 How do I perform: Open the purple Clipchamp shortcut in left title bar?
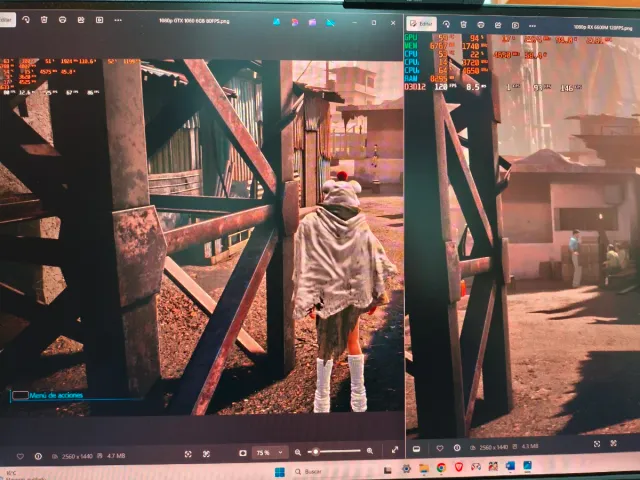click(312, 22)
